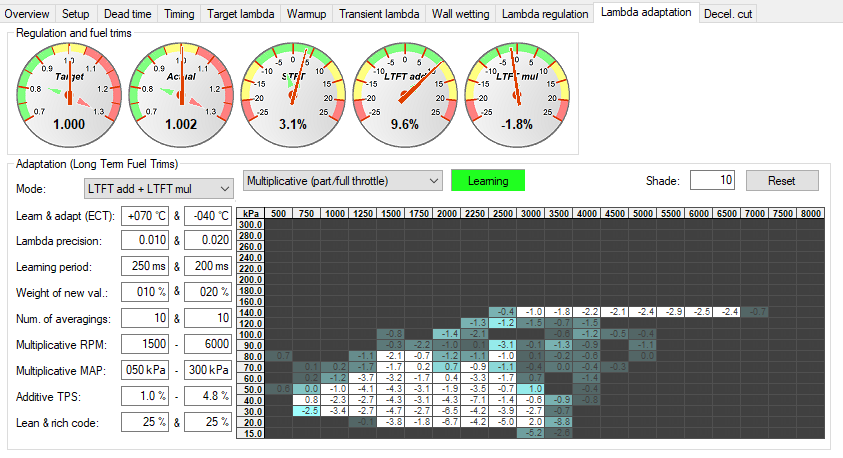Screen dimensions: 843x458
Task: Click the +070 °C Learn ECT field
Action: pyautogui.click(x=145, y=216)
